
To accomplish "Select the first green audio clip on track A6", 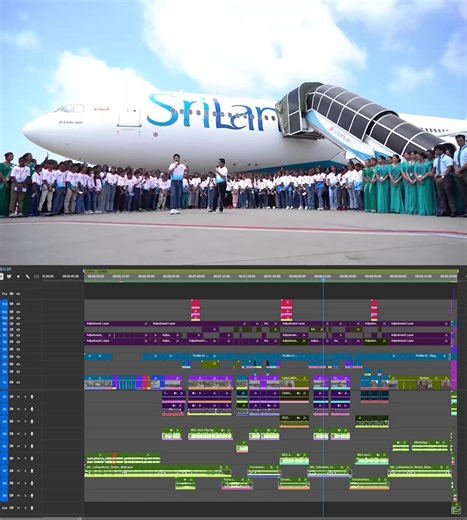I will 123,458.
